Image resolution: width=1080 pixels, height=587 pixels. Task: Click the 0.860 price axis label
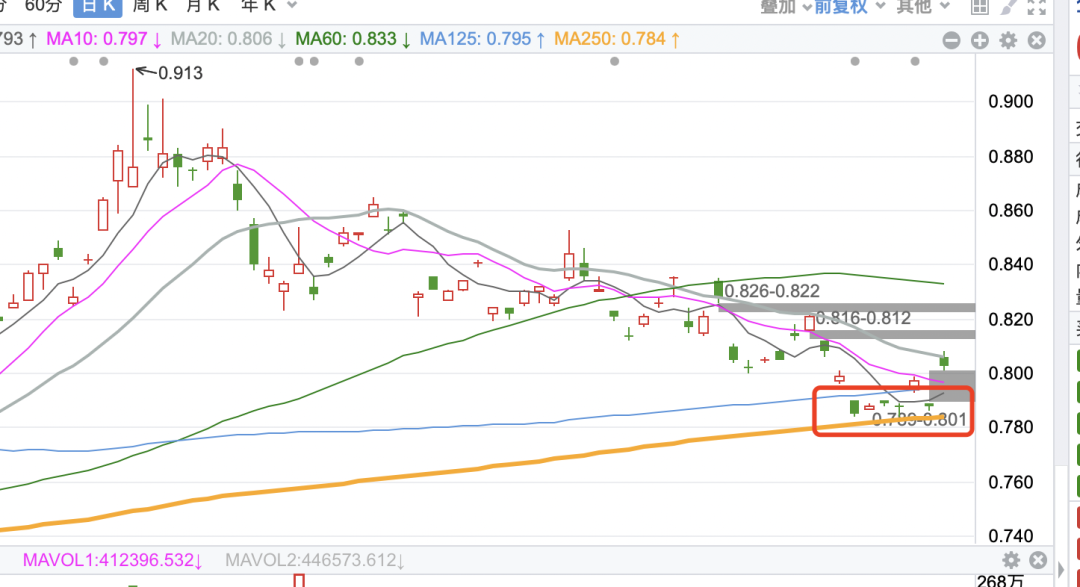(1010, 211)
